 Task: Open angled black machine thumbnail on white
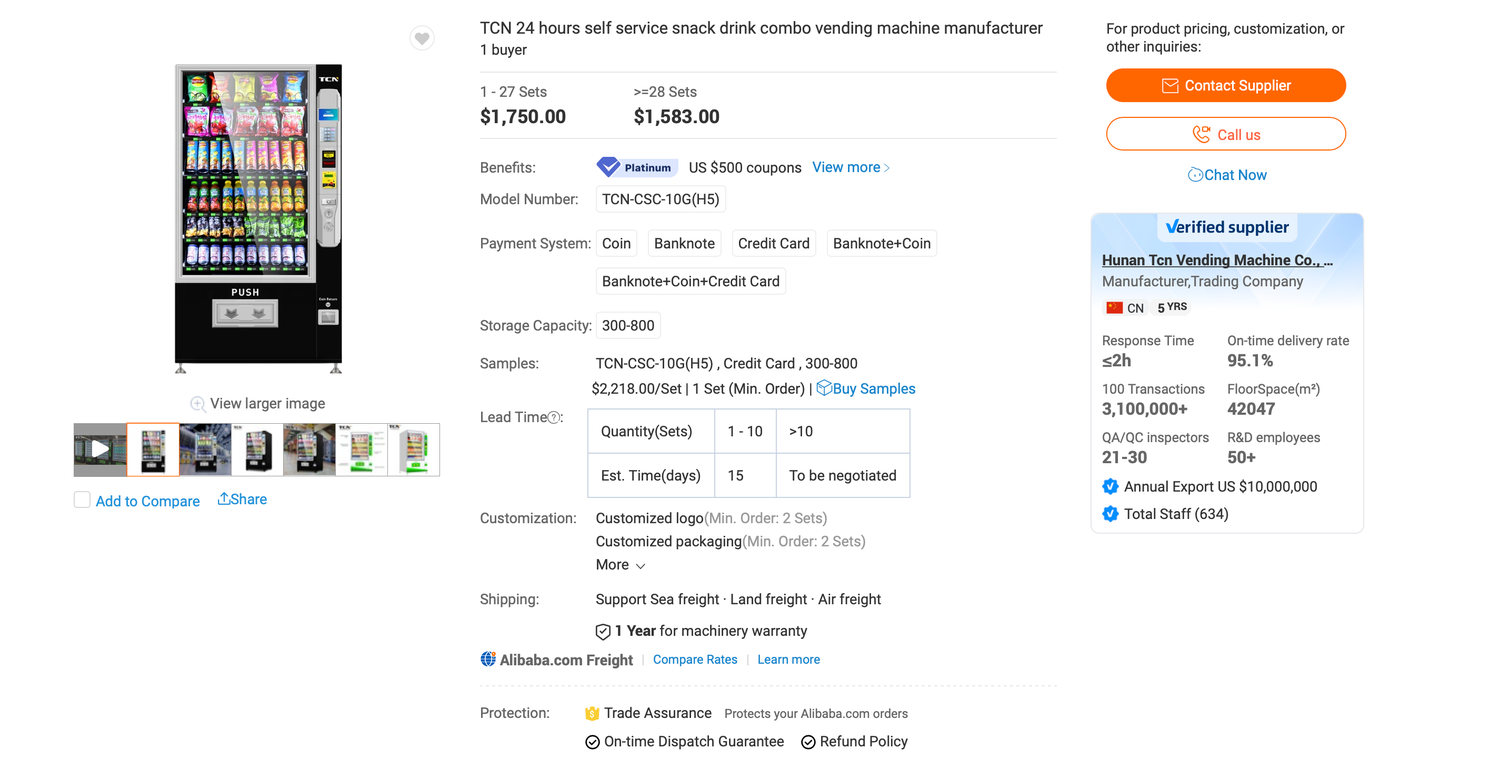257,450
